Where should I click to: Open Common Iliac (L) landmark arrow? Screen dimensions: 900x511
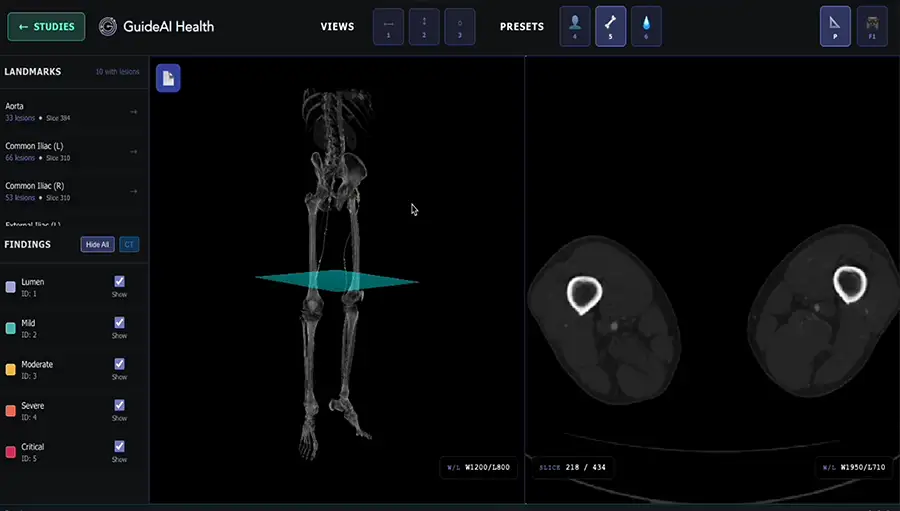[134, 152]
